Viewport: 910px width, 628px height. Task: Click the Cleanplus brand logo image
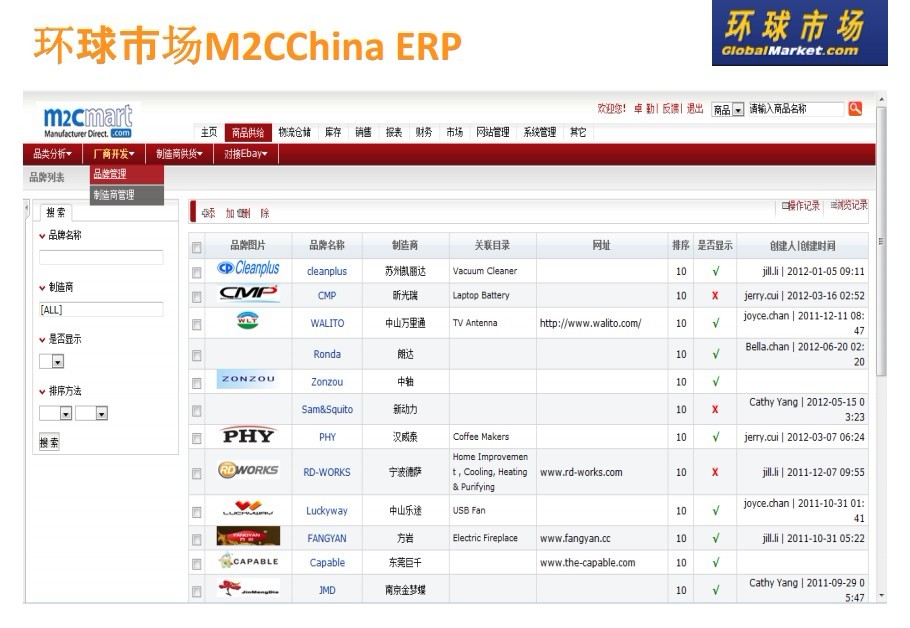[x=248, y=268]
